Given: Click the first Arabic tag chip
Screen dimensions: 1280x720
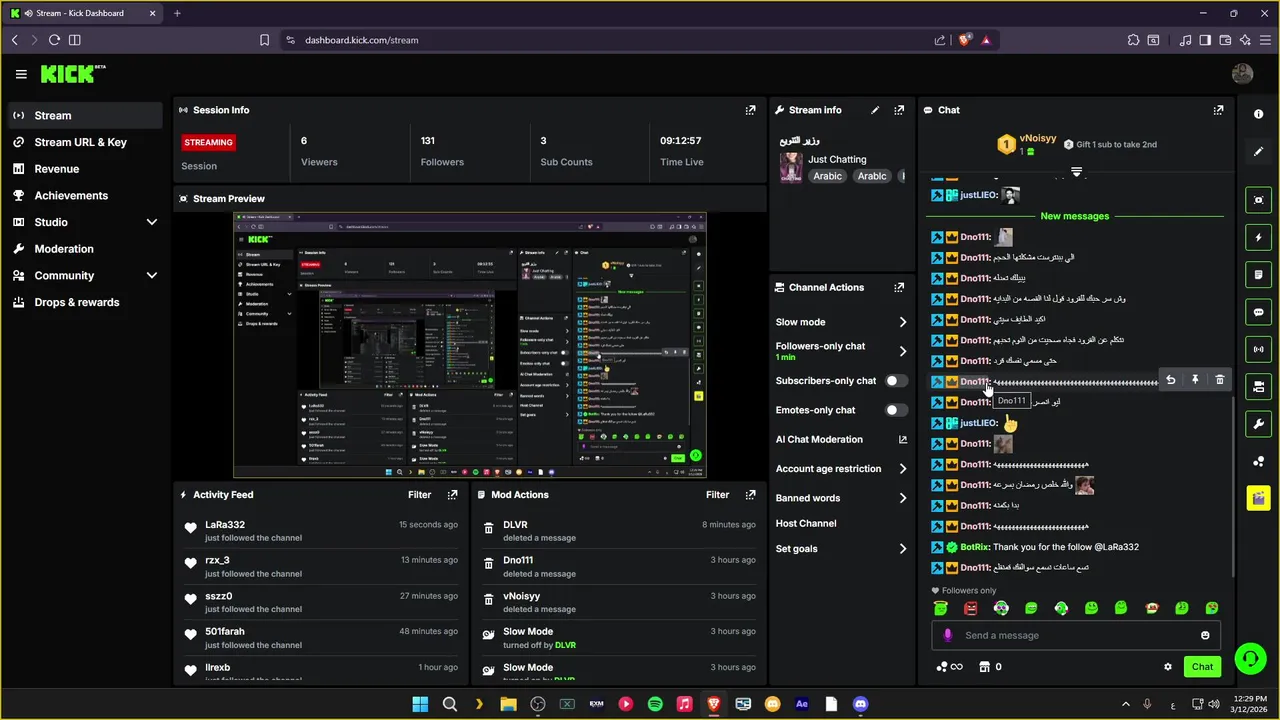Looking at the screenshot, I should (x=827, y=176).
